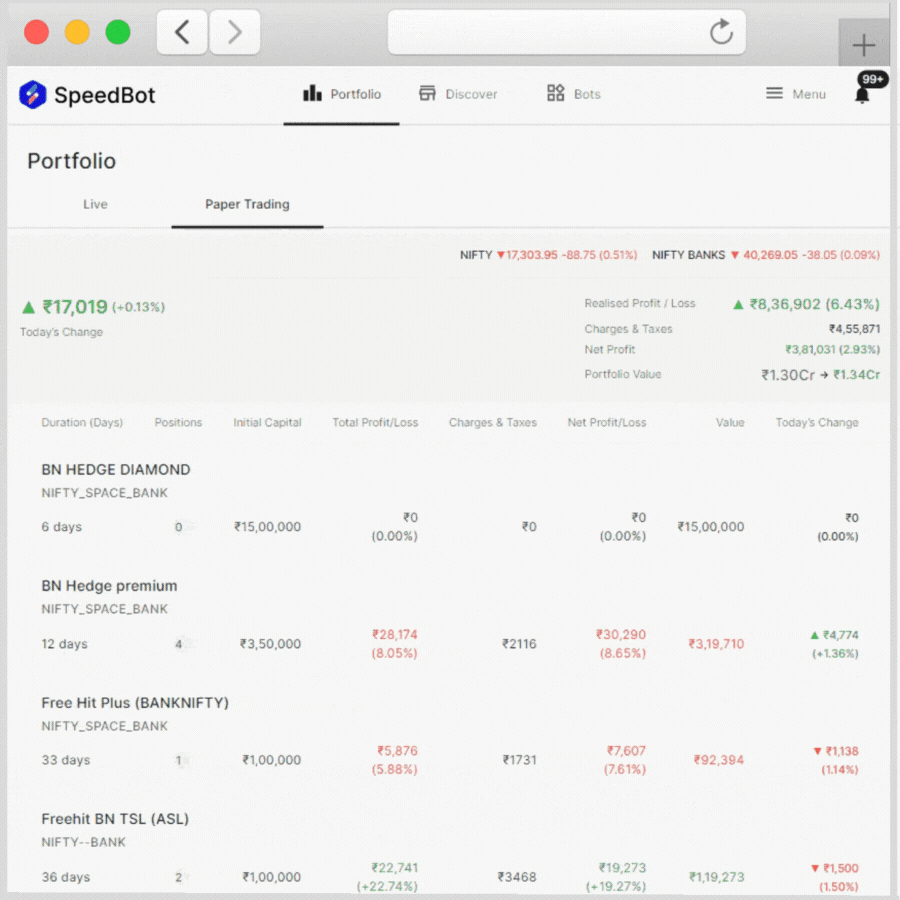The width and height of the screenshot is (900, 900).
Task: Click the SpeedBot brand name
Action: tap(104, 95)
